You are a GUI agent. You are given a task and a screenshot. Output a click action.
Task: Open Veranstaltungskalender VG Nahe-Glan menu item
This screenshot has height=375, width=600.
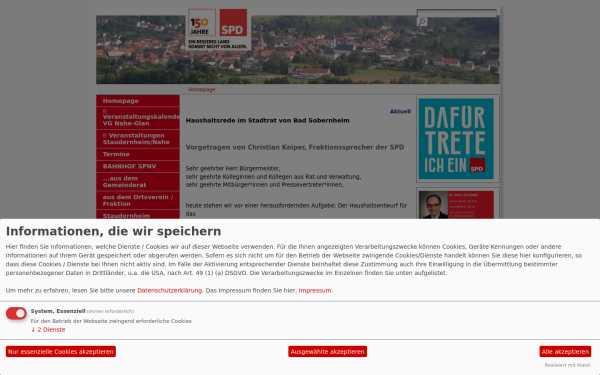[x=138, y=118]
